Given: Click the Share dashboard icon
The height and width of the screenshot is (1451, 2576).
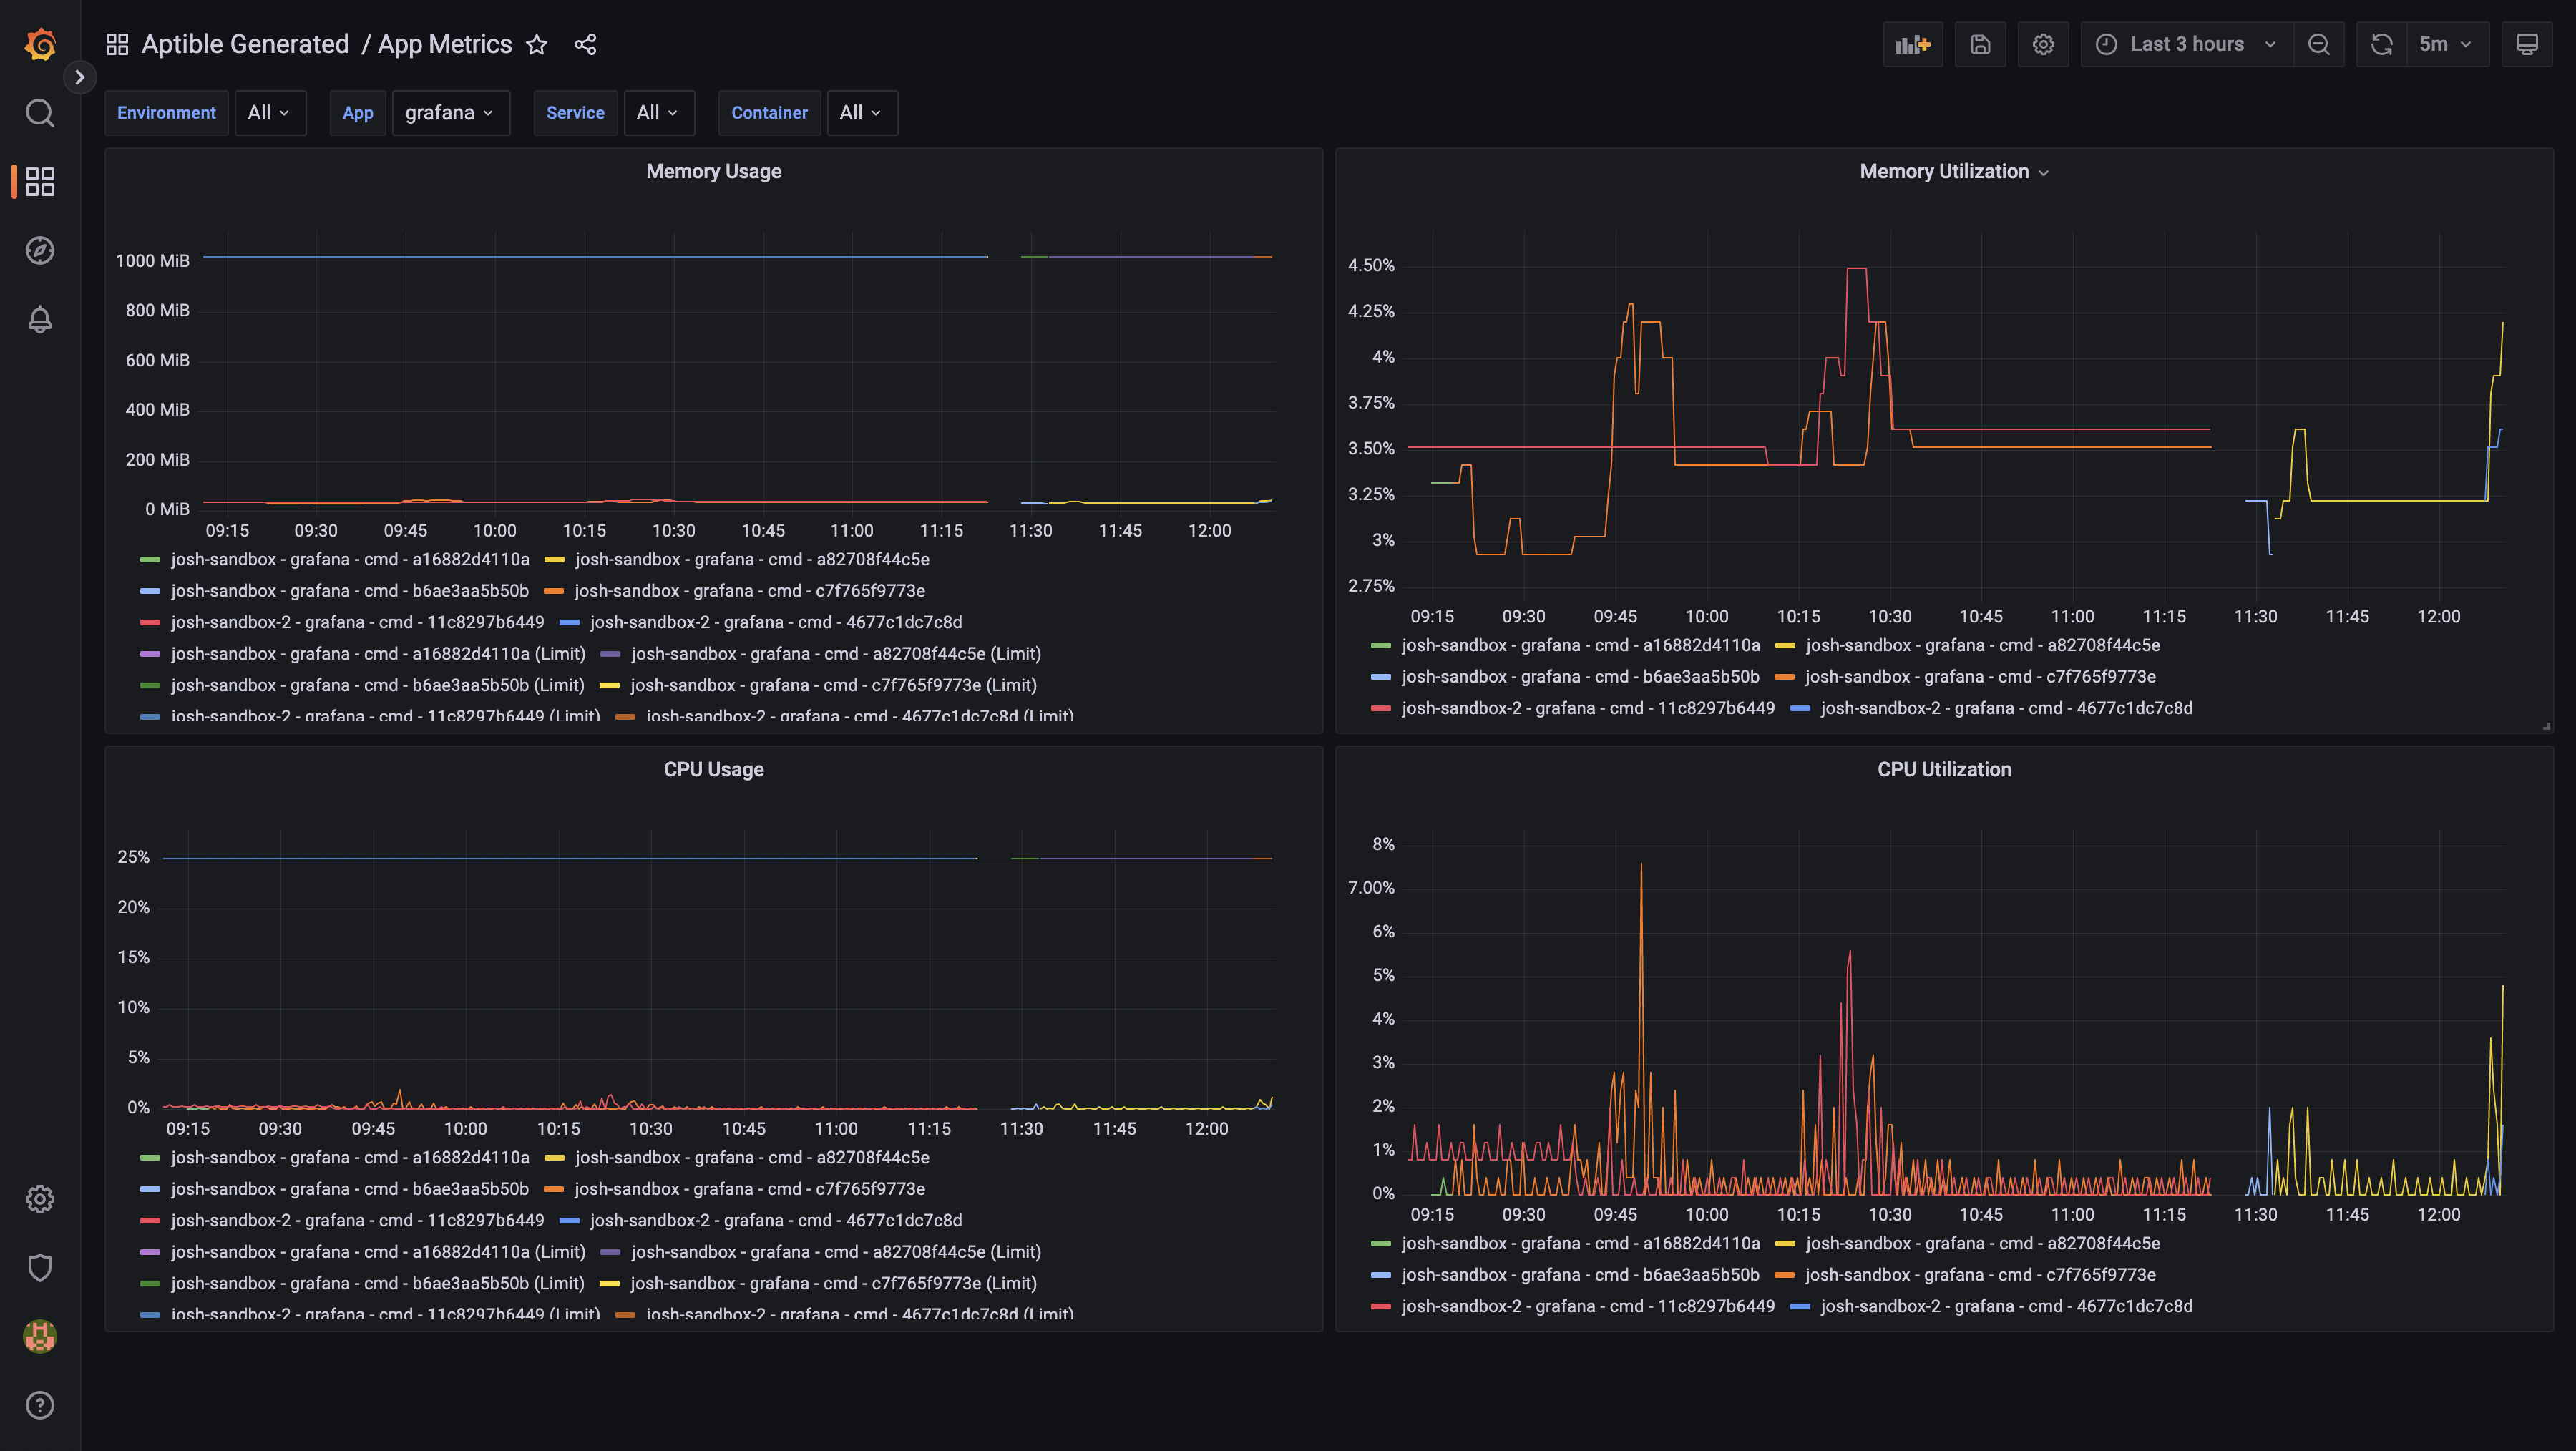Looking at the screenshot, I should tap(586, 44).
